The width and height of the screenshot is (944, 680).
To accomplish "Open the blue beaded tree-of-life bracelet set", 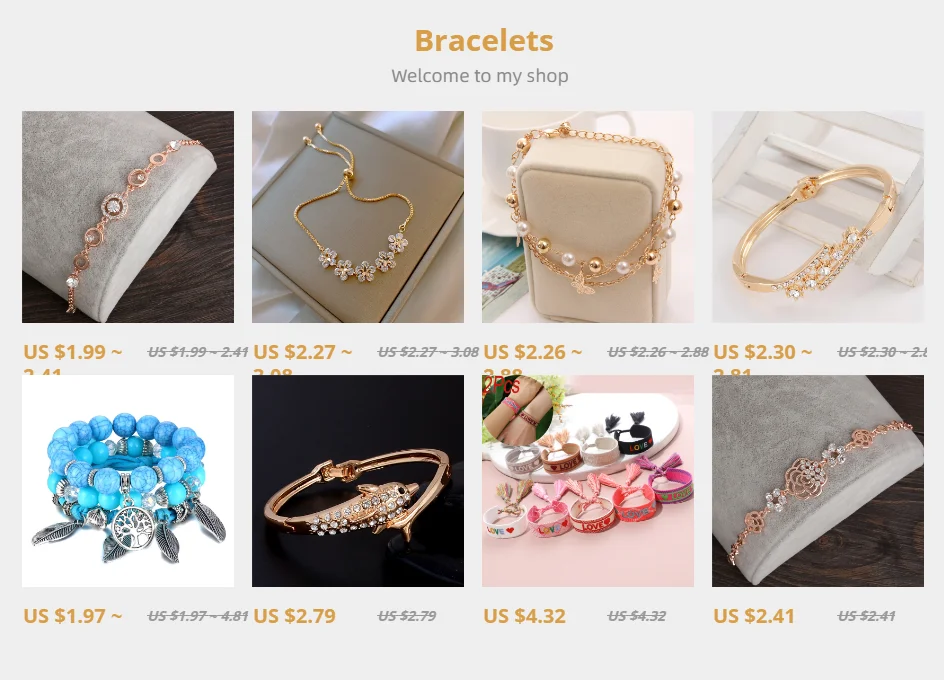I will (128, 481).
